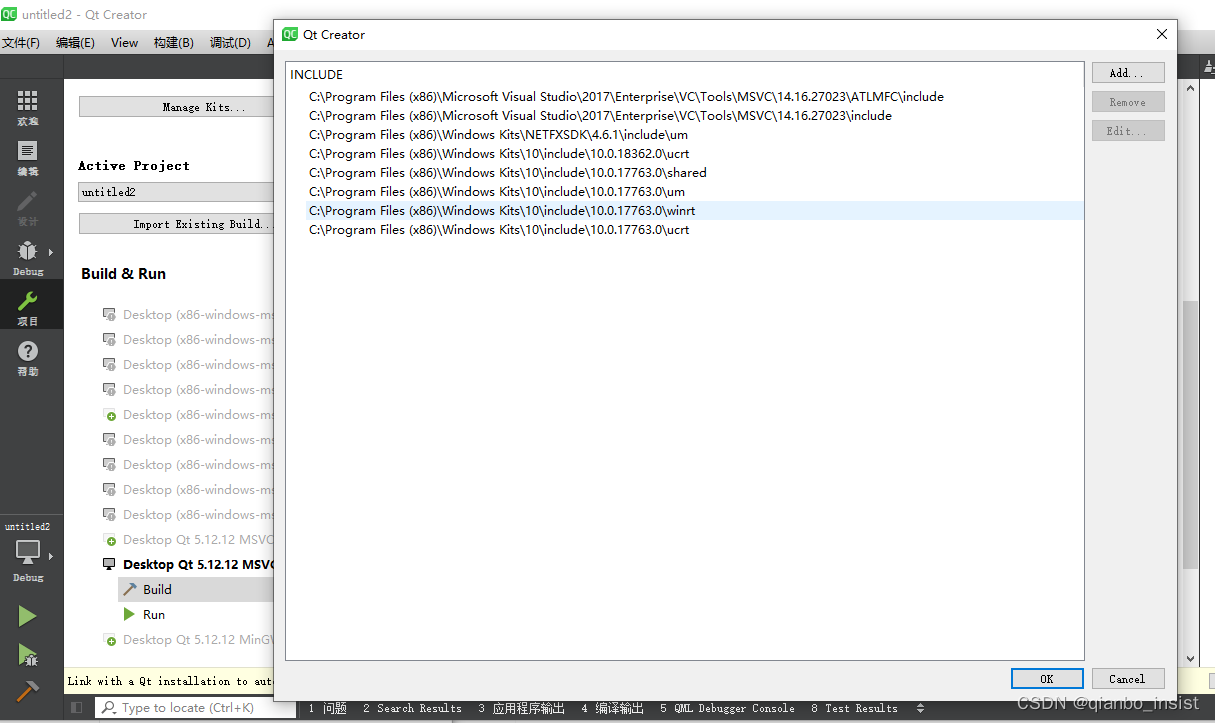The width and height of the screenshot is (1215, 723).
Task: Open the 调试(D) menu
Action: 230,43
